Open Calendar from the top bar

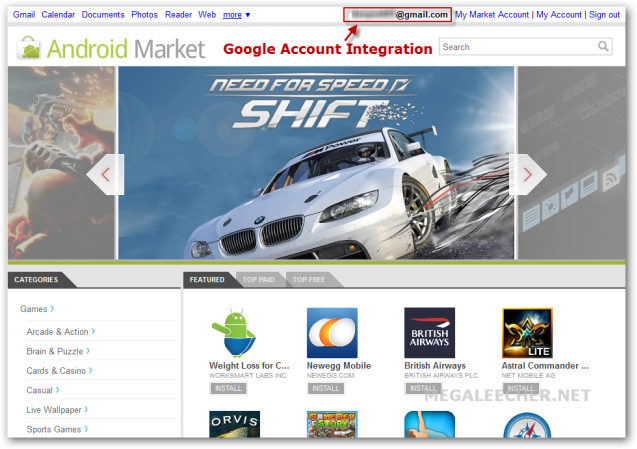coord(58,15)
